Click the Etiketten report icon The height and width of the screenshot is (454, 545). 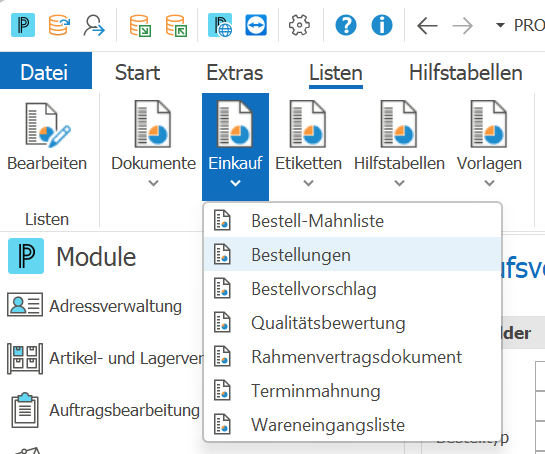308,124
